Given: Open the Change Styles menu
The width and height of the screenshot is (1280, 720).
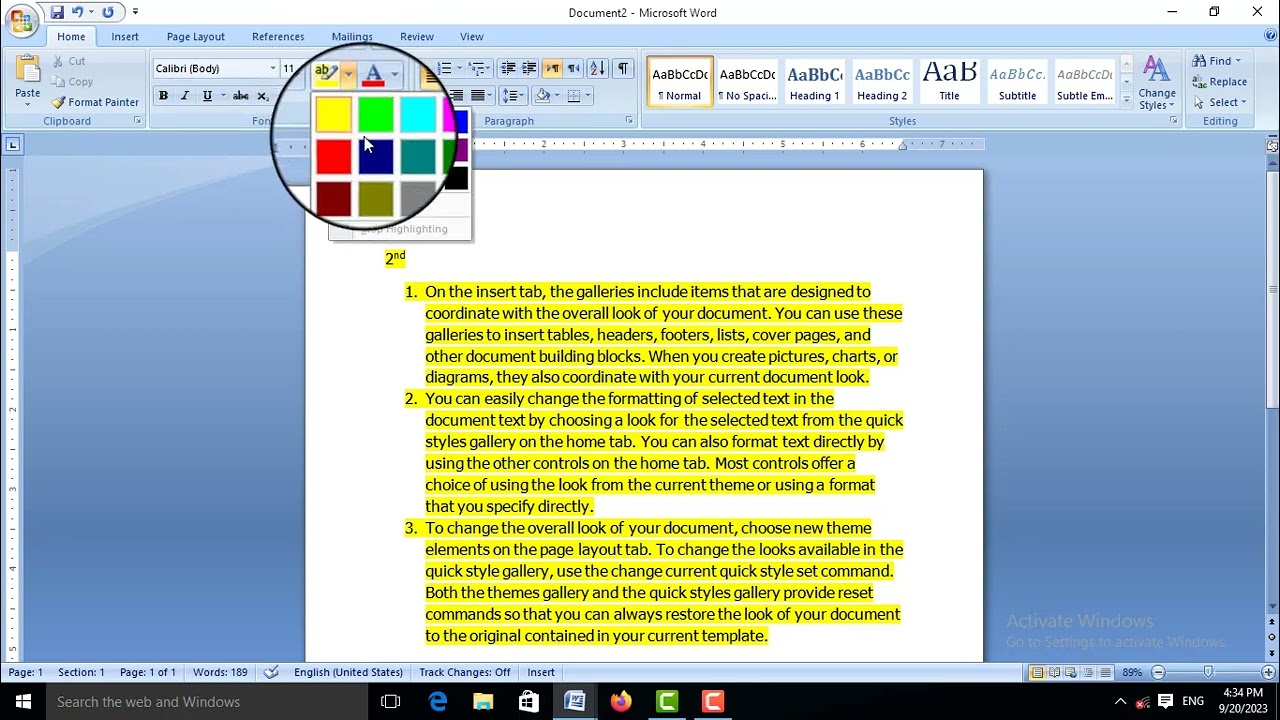Looking at the screenshot, I should [x=1157, y=83].
